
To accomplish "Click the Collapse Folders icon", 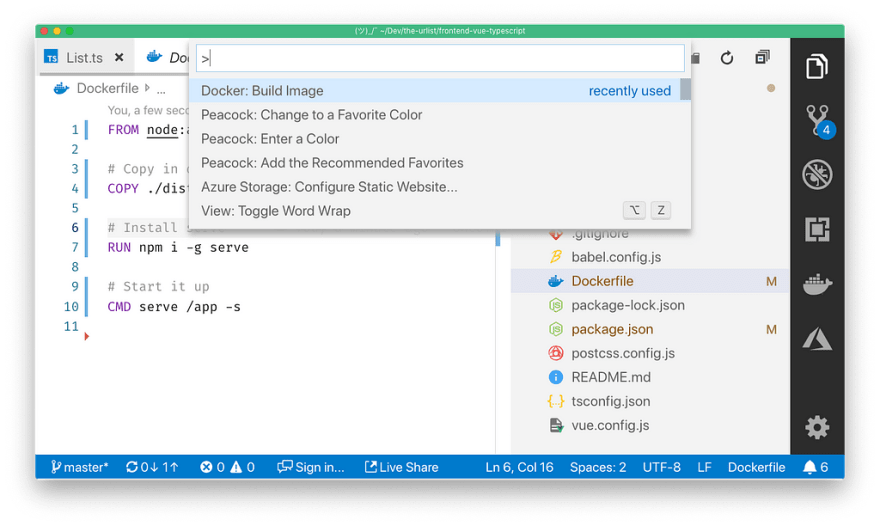I will pos(762,57).
